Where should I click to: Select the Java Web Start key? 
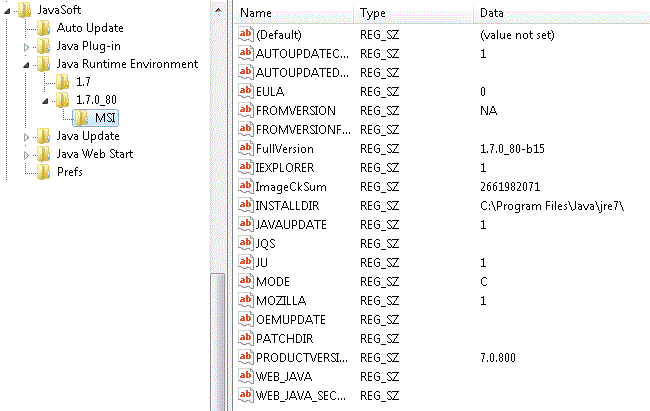click(x=95, y=154)
